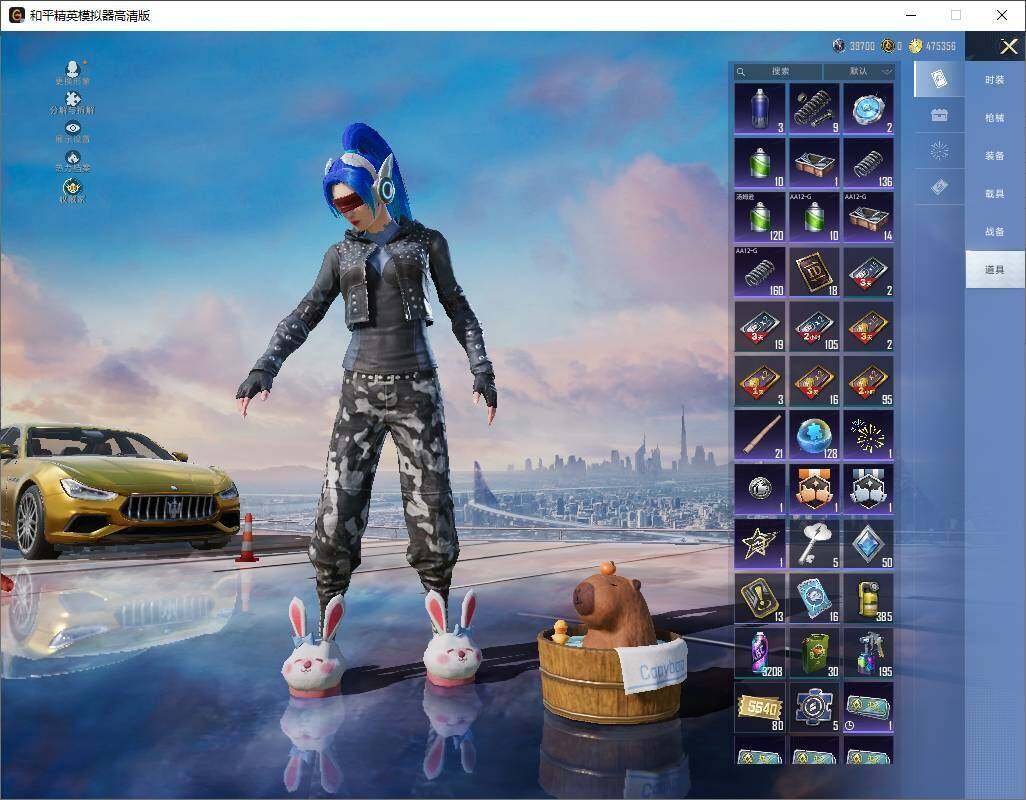Screen dimensions: 1026x800
Task: Select the single spring item with count 136
Action: (x=868, y=163)
